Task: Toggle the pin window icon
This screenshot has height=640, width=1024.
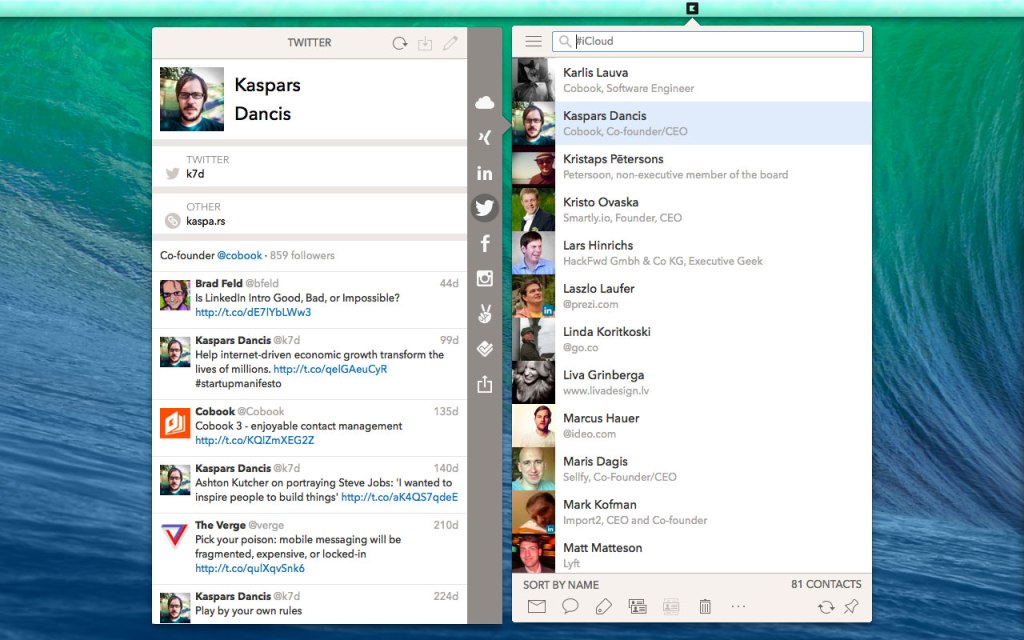Action: coord(851,606)
